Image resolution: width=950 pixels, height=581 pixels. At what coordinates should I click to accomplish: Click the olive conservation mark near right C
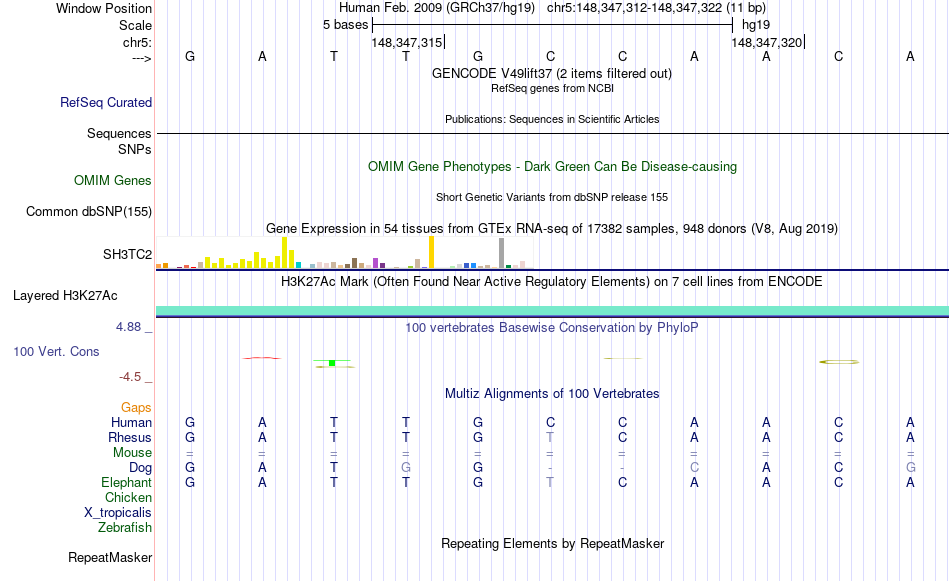(x=839, y=362)
